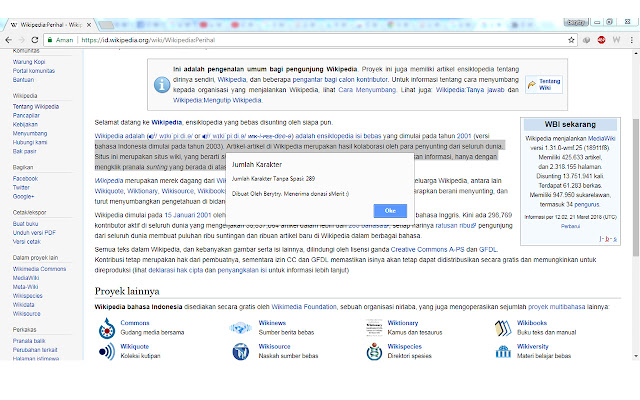Open the red ABP extension icon
The width and height of the screenshot is (640, 400).
[x=601, y=40]
